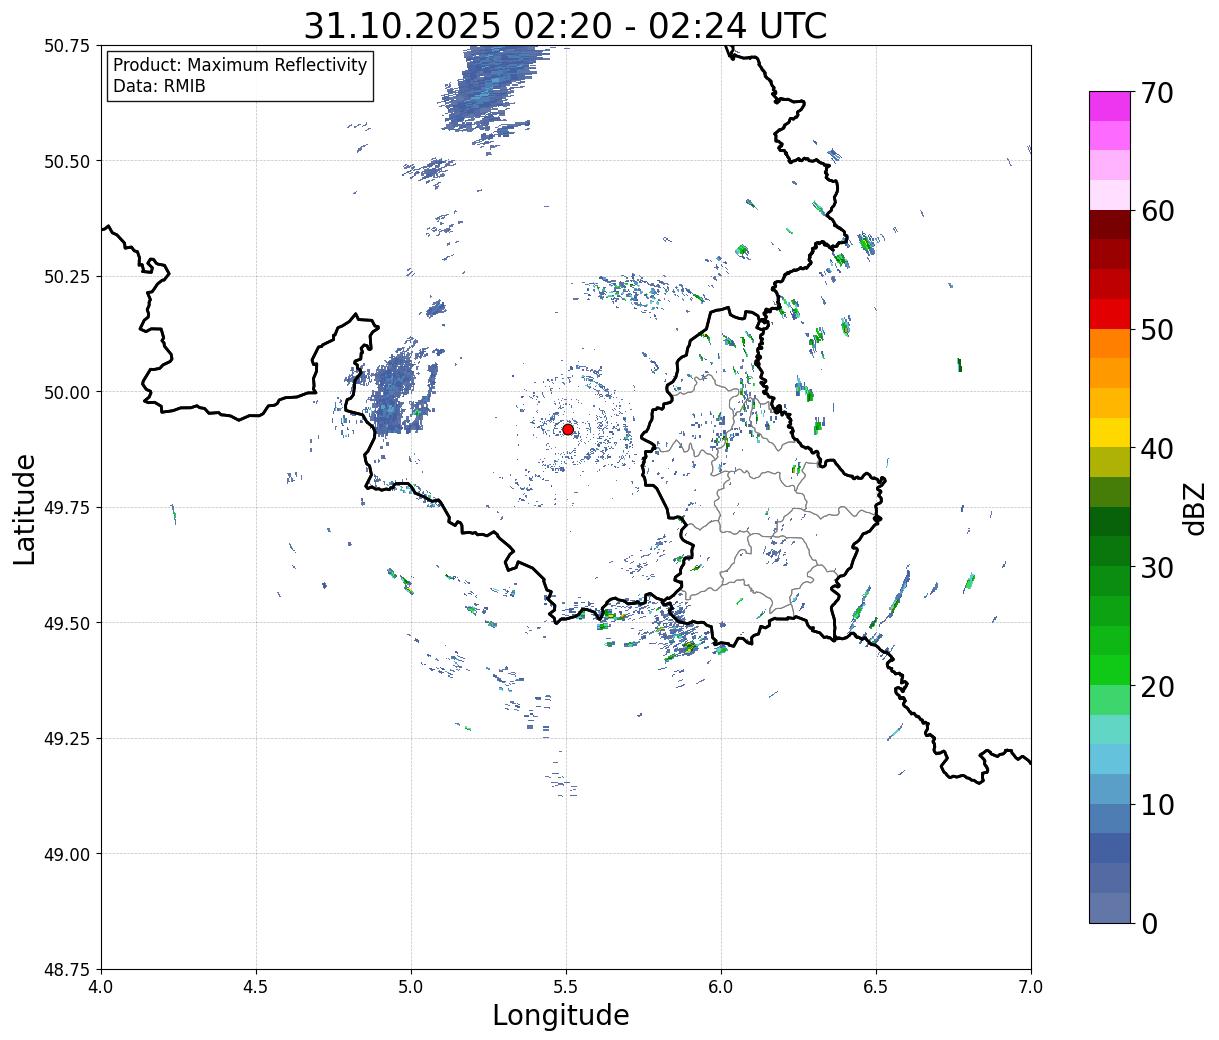
Task: Click the latitude tick label 50.00
Action: pyautogui.click(x=67, y=392)
